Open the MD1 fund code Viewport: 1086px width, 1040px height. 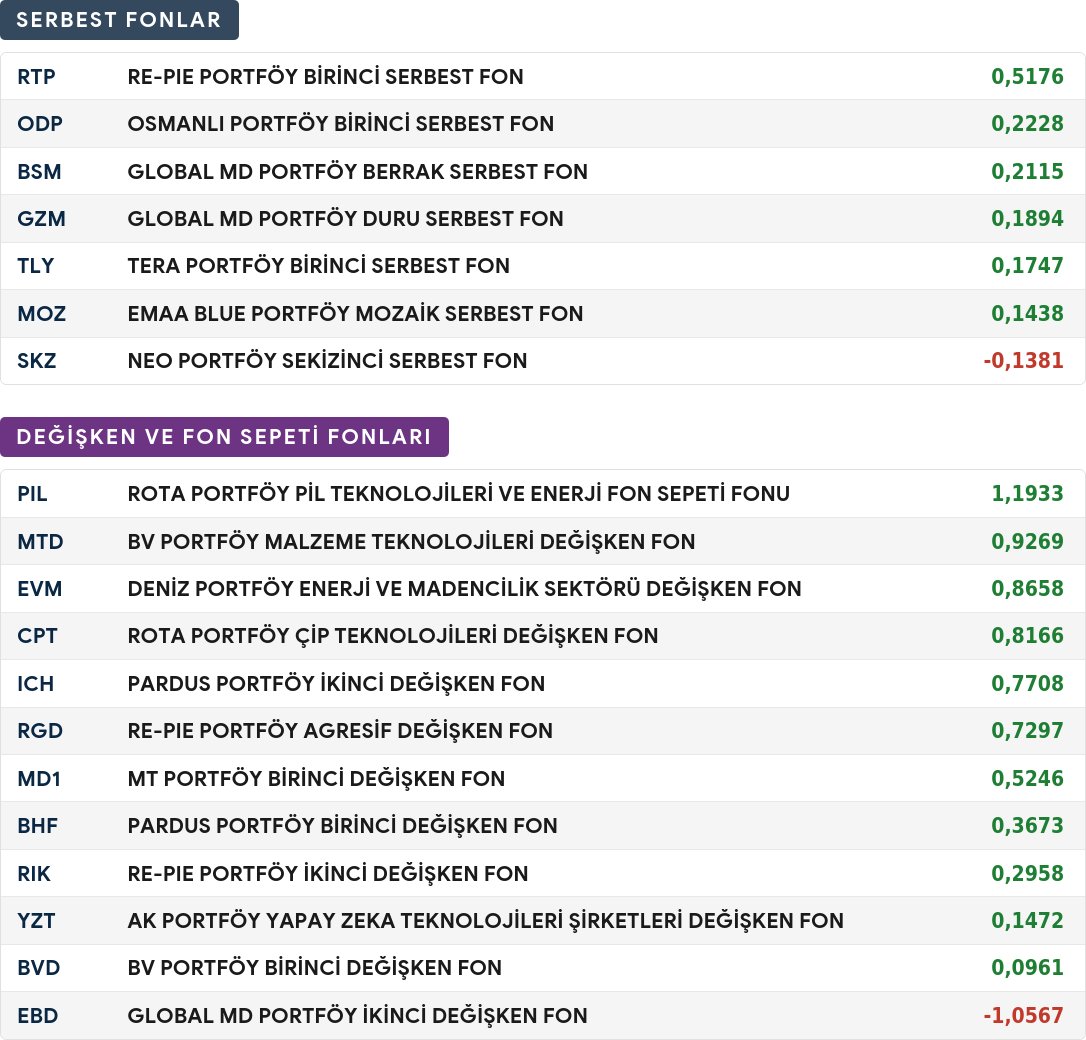[x=39, y=778]
